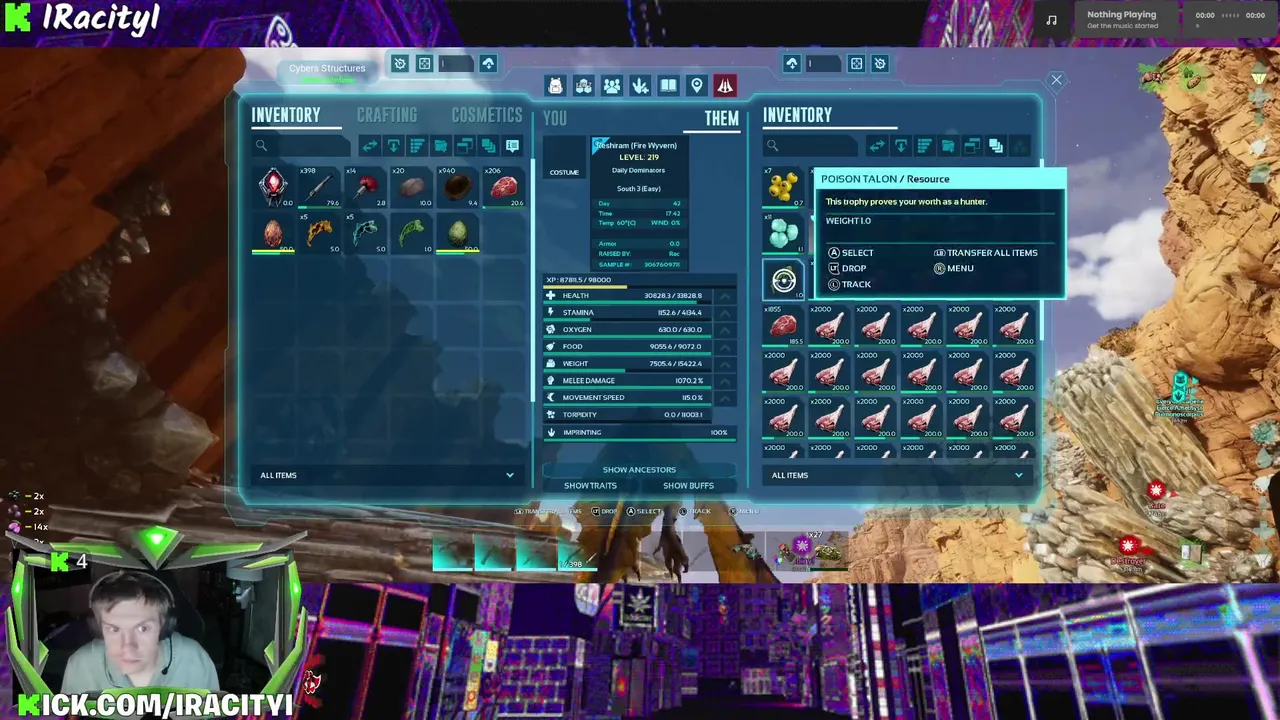Open the engrams page icon

[584, 86]
